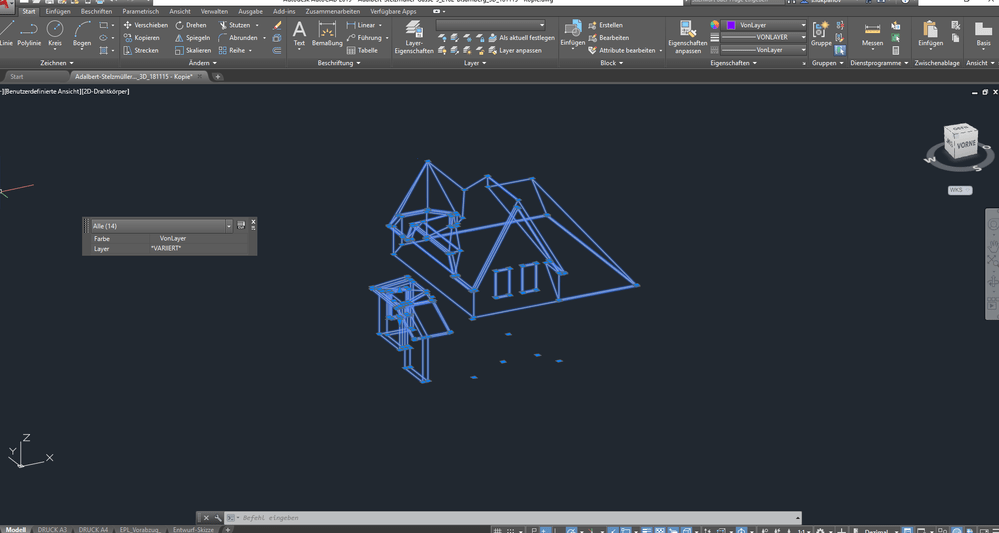This screenshot has height=533, width=999.
Task: Select the Kreis circle drawing tool
Action: pyautogui.click(x=55, y=33)
